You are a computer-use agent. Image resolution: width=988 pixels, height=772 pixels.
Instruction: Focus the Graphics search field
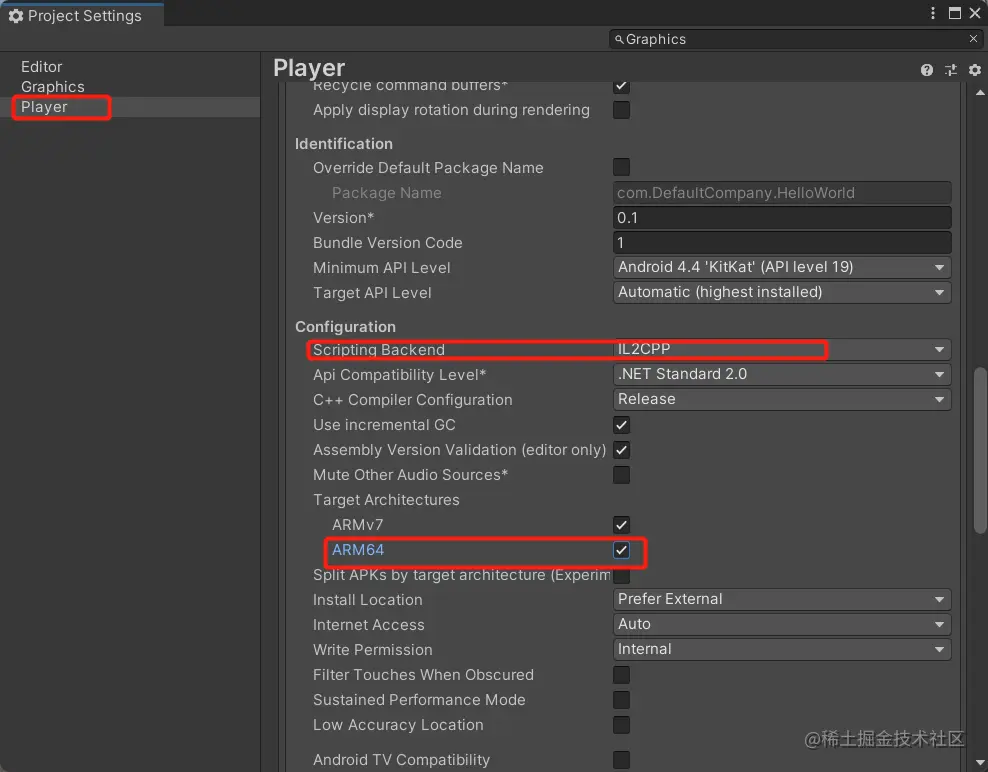click(795, 39)
